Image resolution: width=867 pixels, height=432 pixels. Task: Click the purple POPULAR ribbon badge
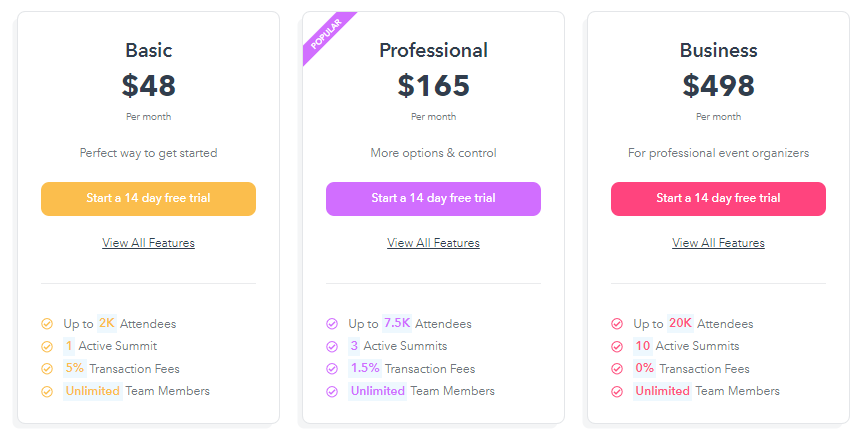[326, 34]
